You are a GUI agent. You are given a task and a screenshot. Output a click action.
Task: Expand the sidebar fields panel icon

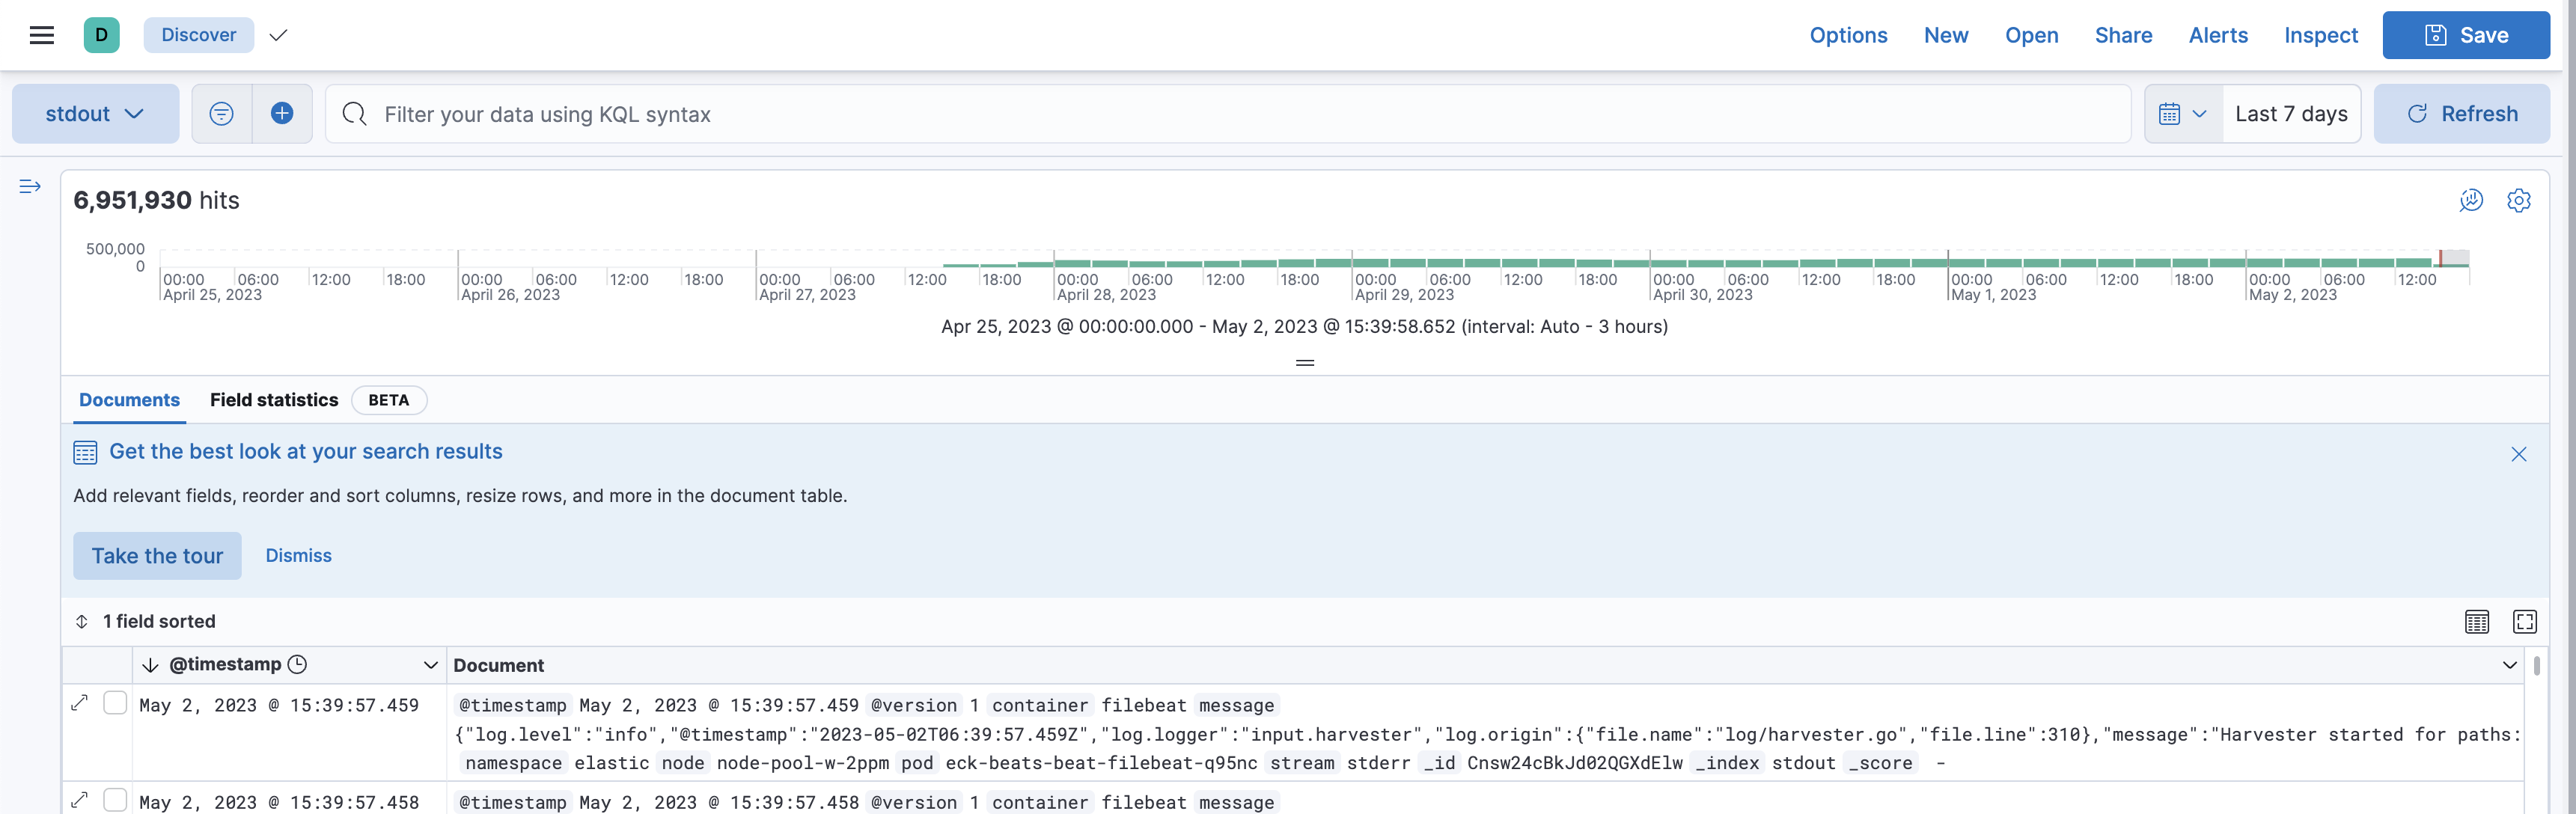pyautogui.click(x=30, y=186)
